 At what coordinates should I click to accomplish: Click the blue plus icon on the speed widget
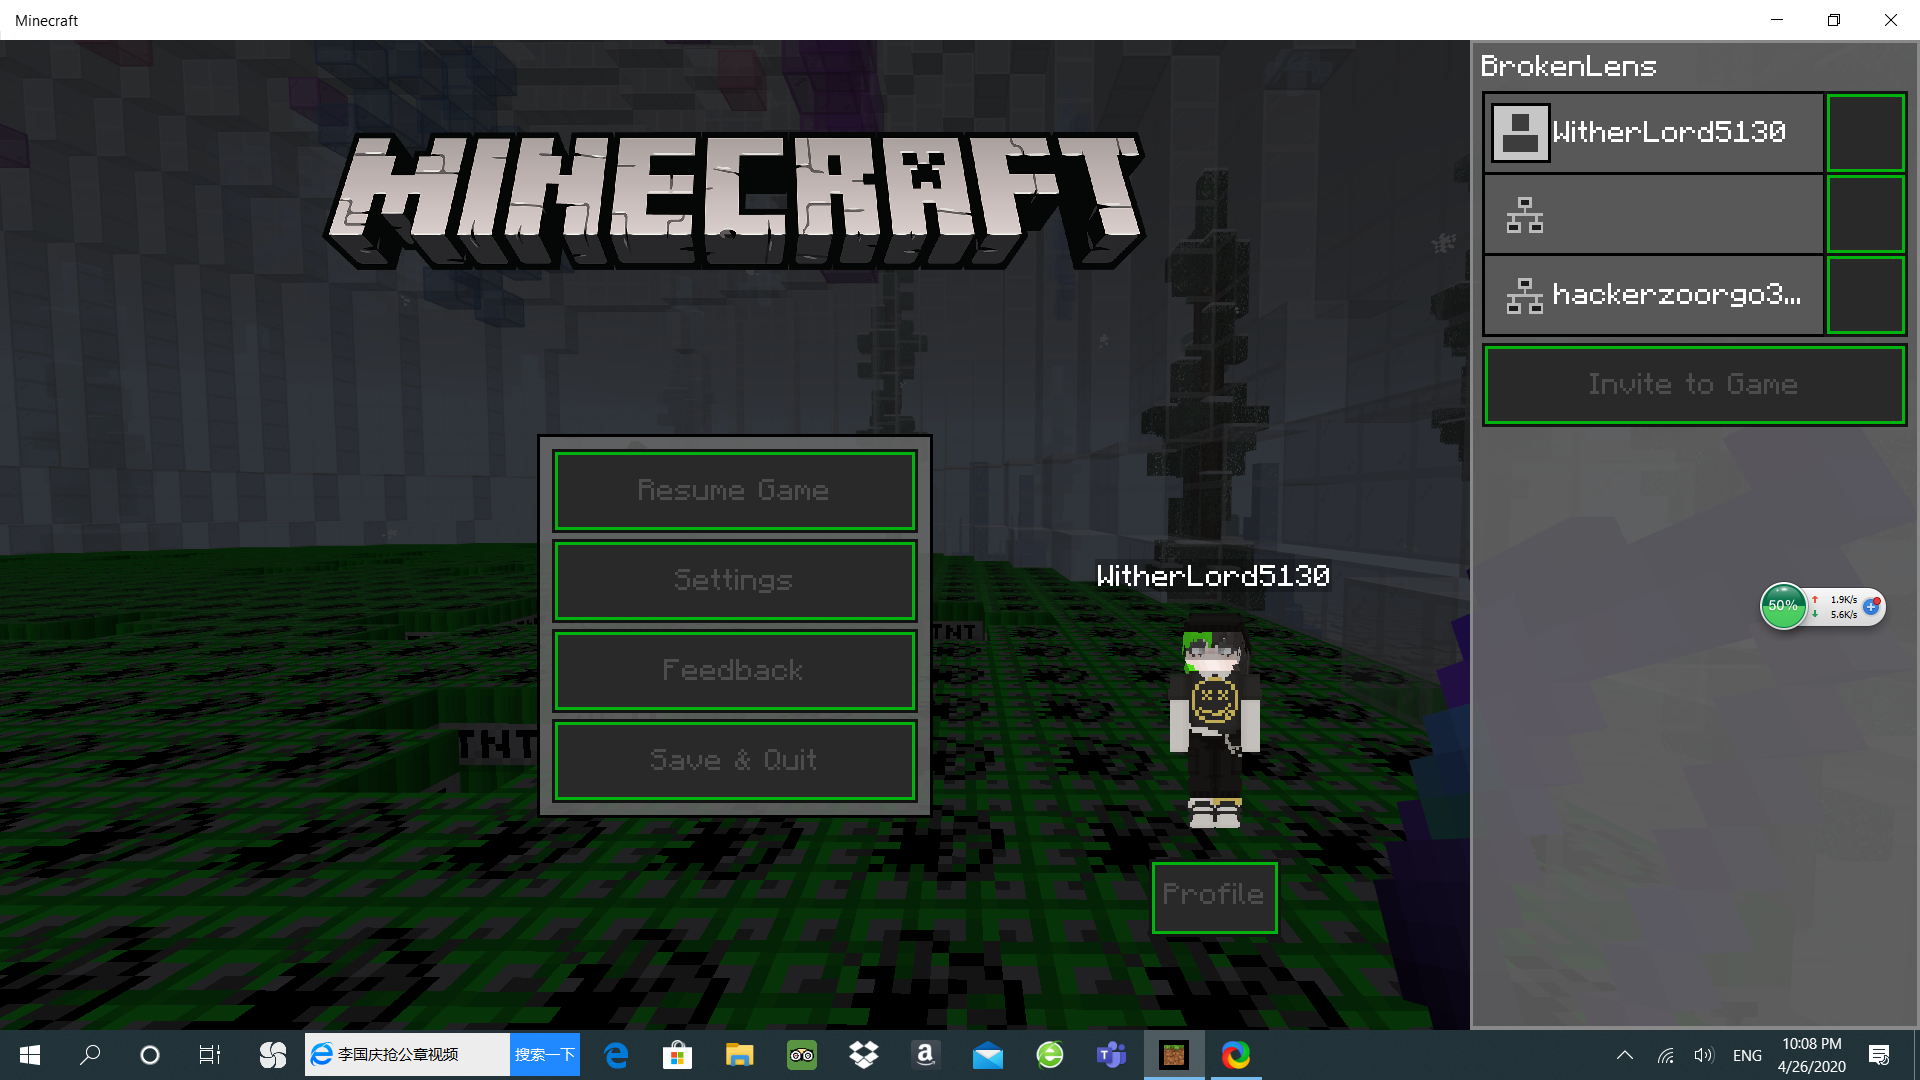[x=1871, y=607]
